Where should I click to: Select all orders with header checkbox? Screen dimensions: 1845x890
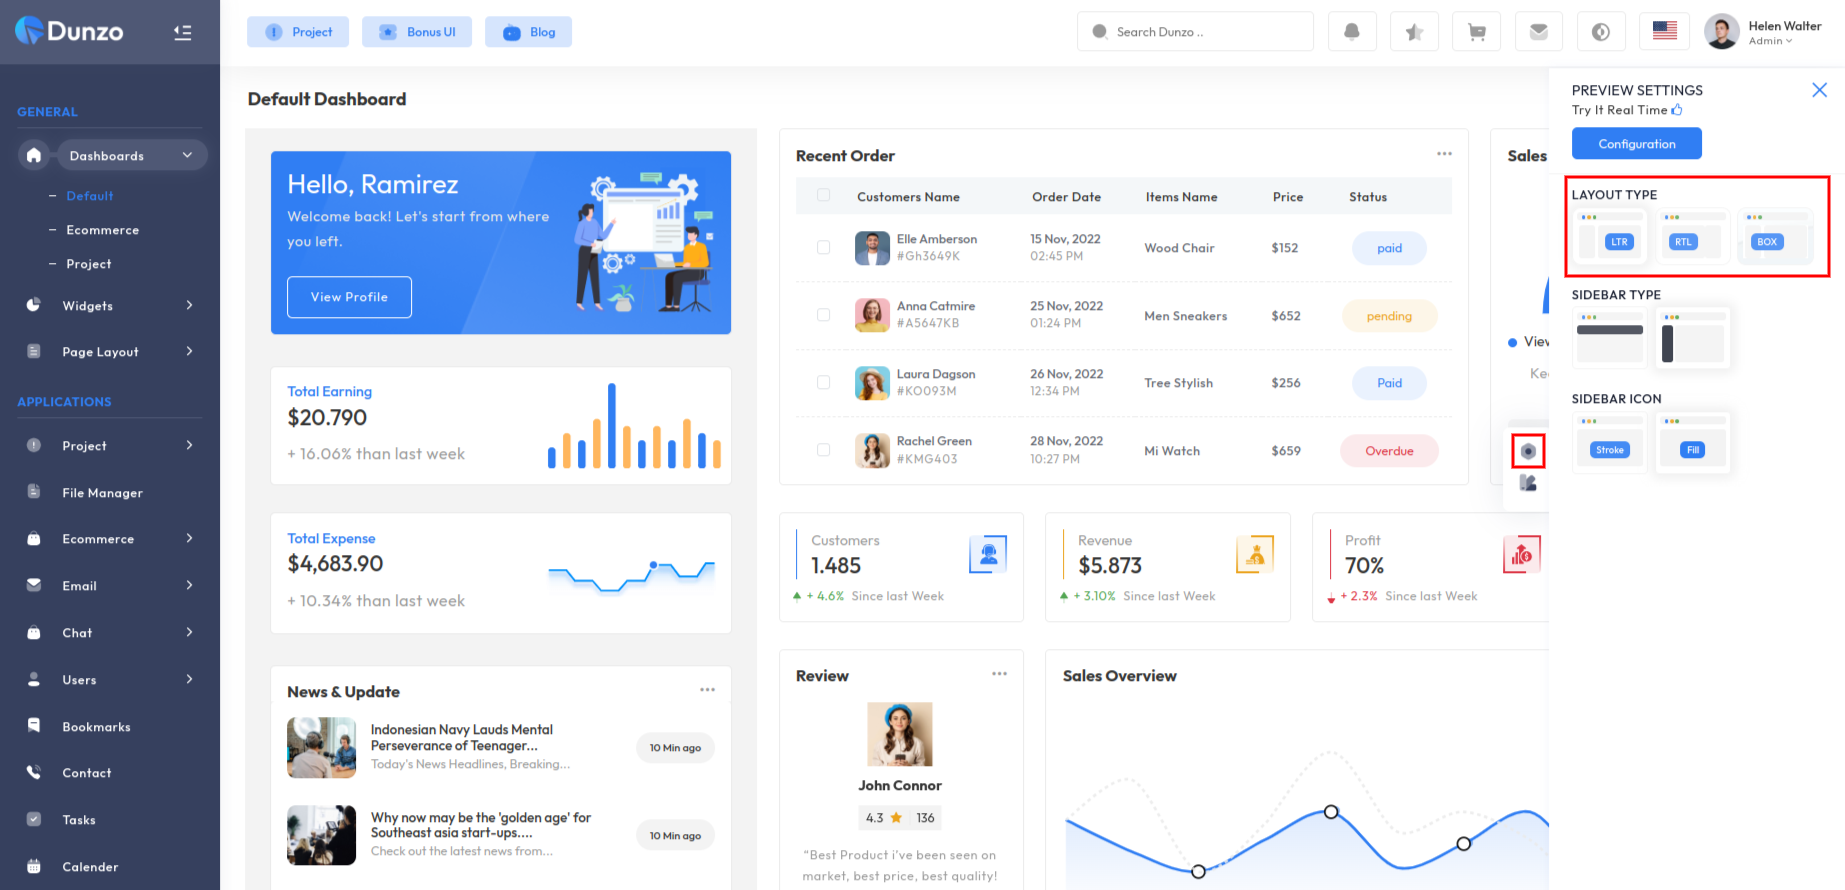click(823, 196)
